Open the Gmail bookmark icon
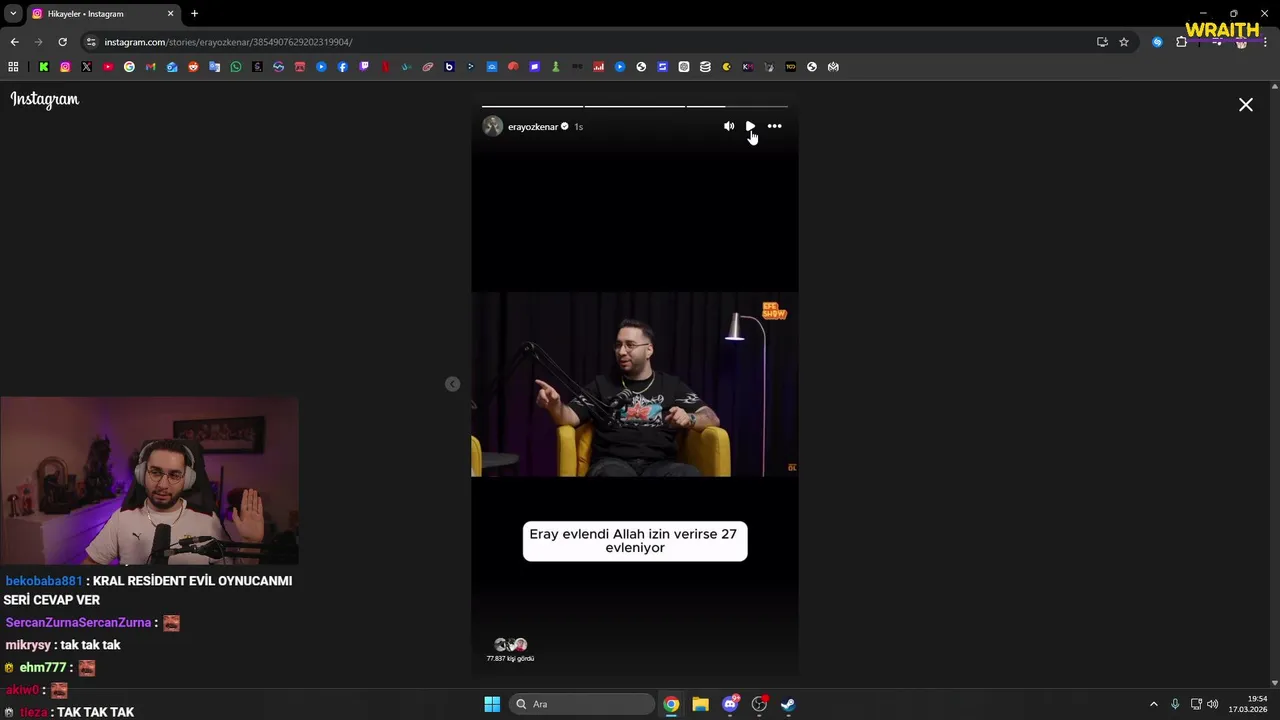 151,67
